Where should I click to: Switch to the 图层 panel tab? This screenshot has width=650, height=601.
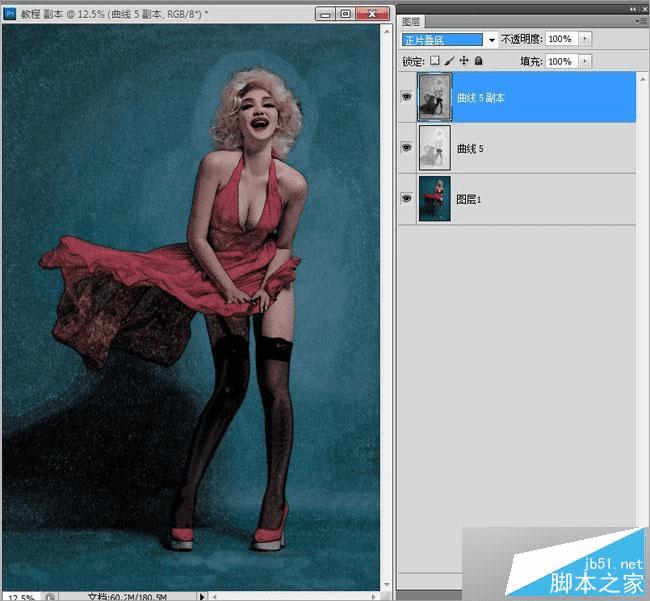pyautogui.click(x=411, y=22)
